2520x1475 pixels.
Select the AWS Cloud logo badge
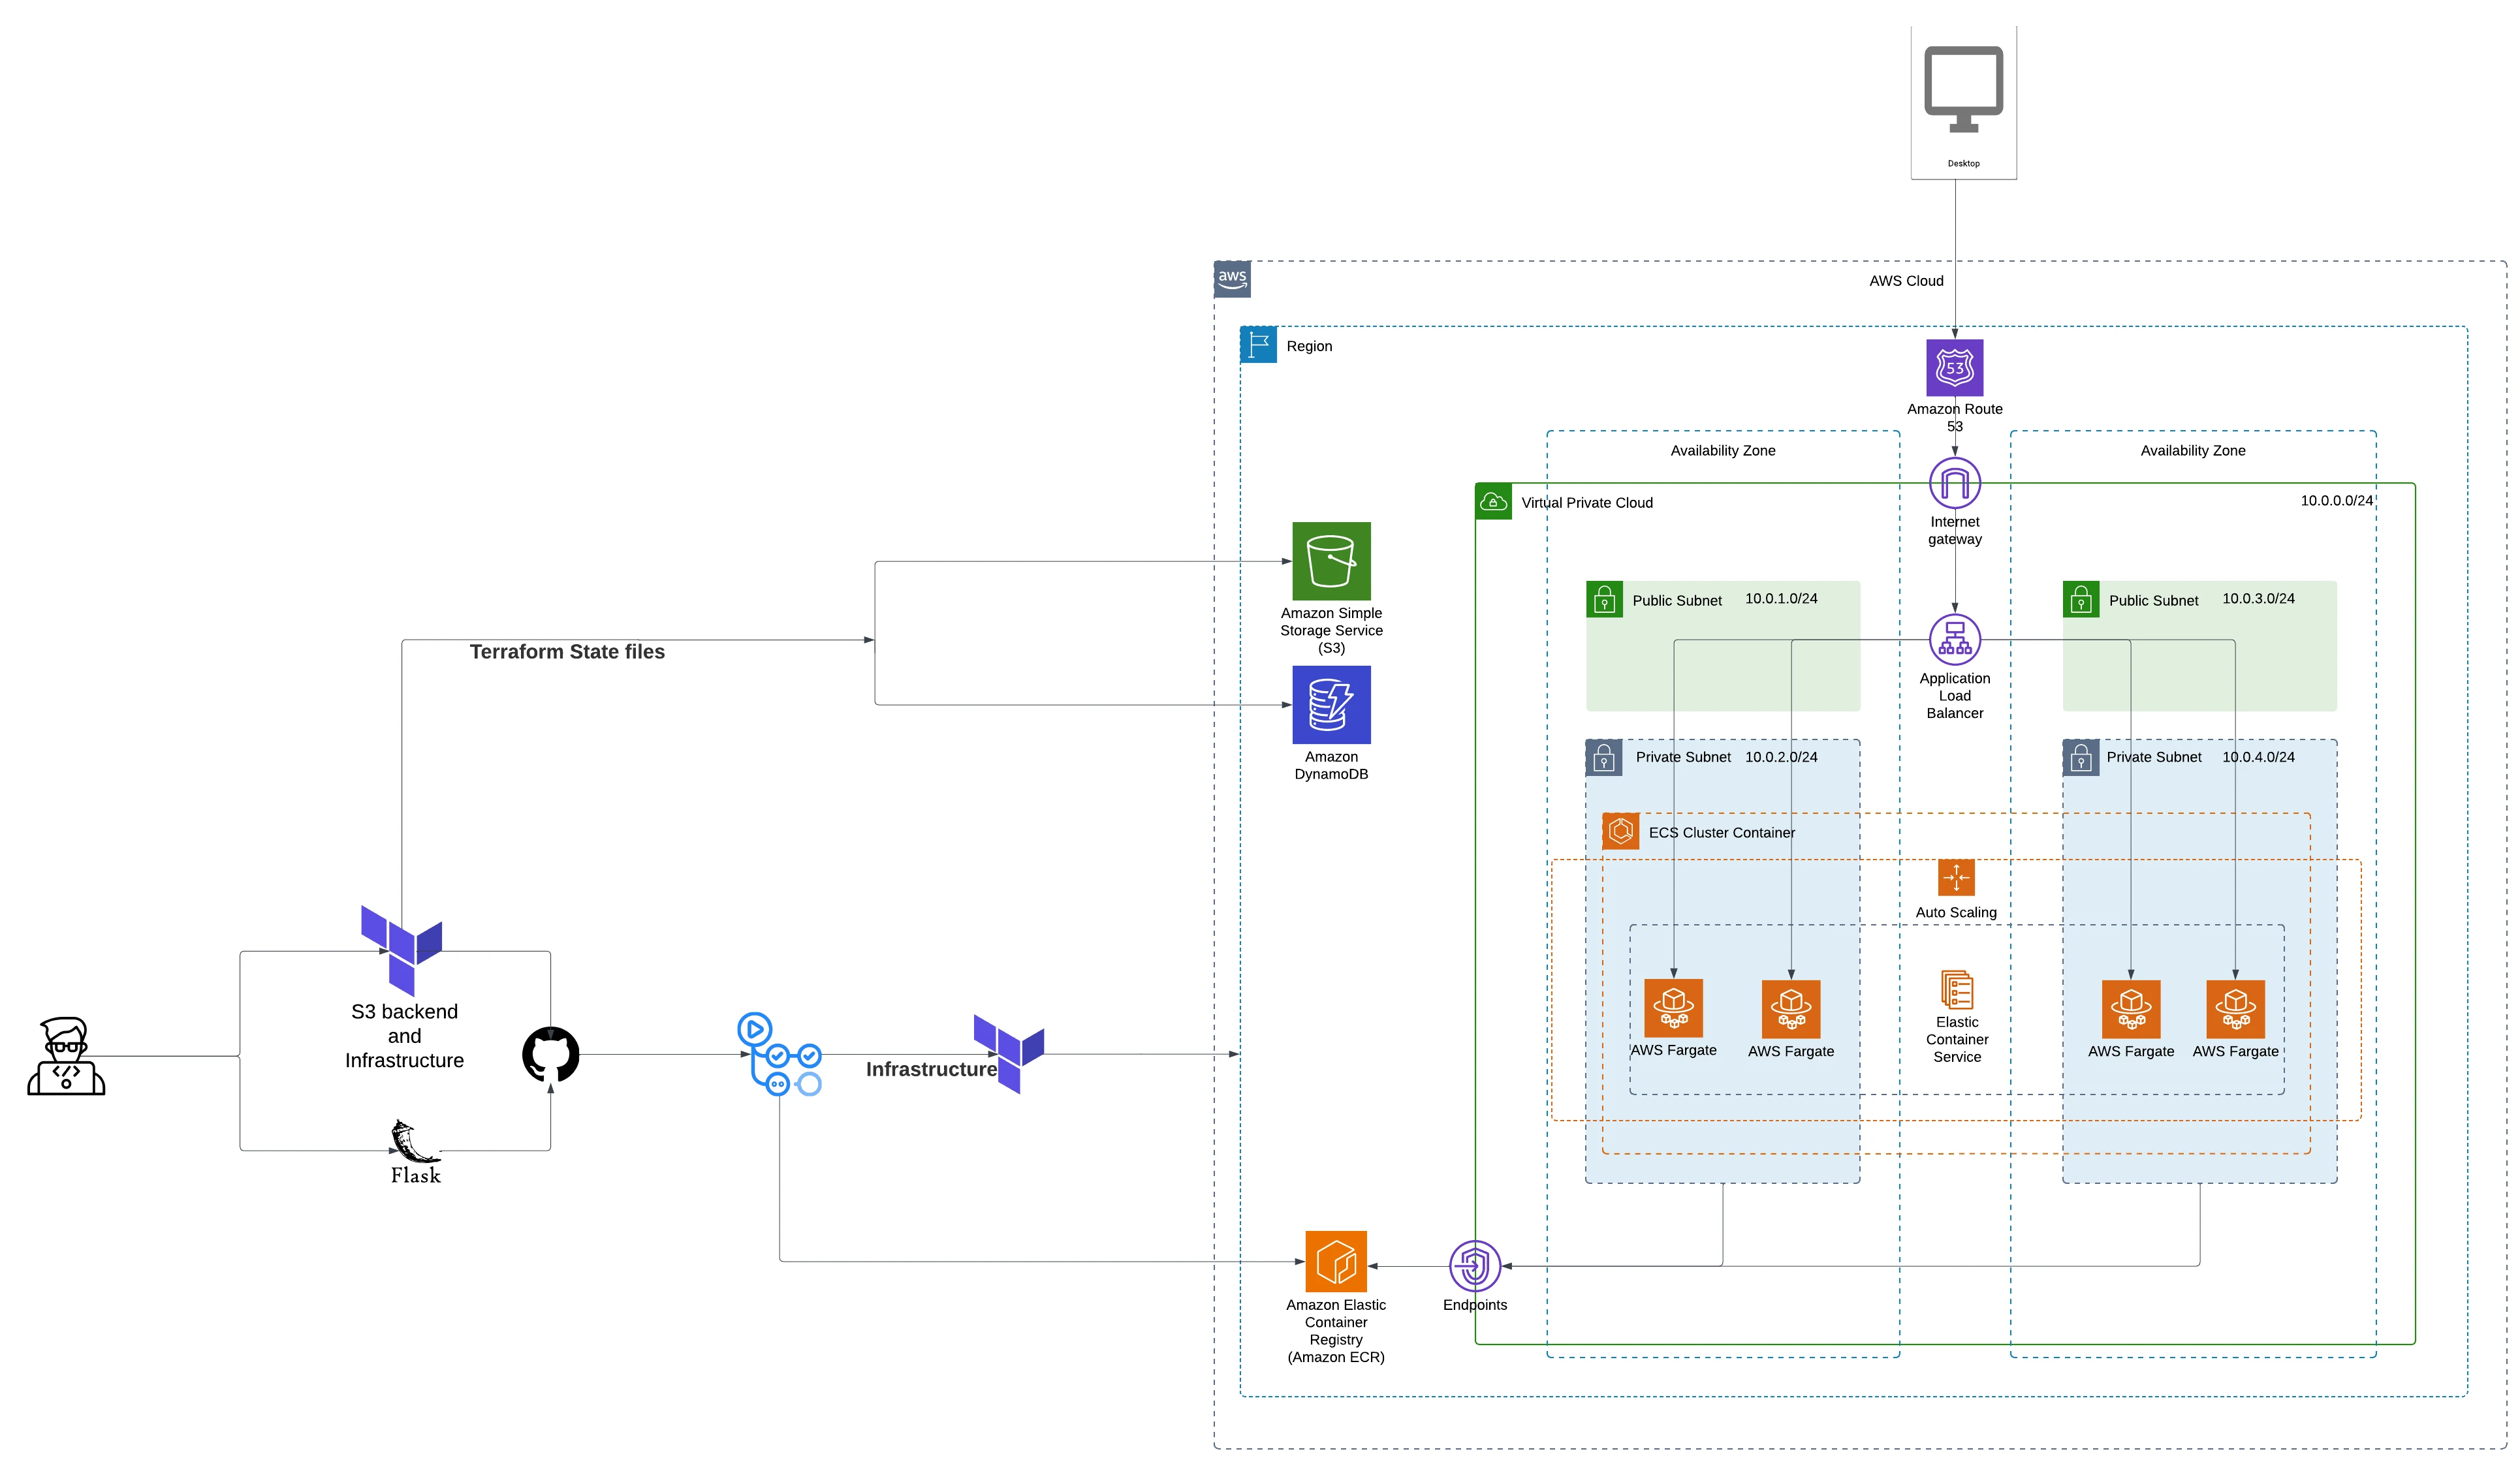1232,279
